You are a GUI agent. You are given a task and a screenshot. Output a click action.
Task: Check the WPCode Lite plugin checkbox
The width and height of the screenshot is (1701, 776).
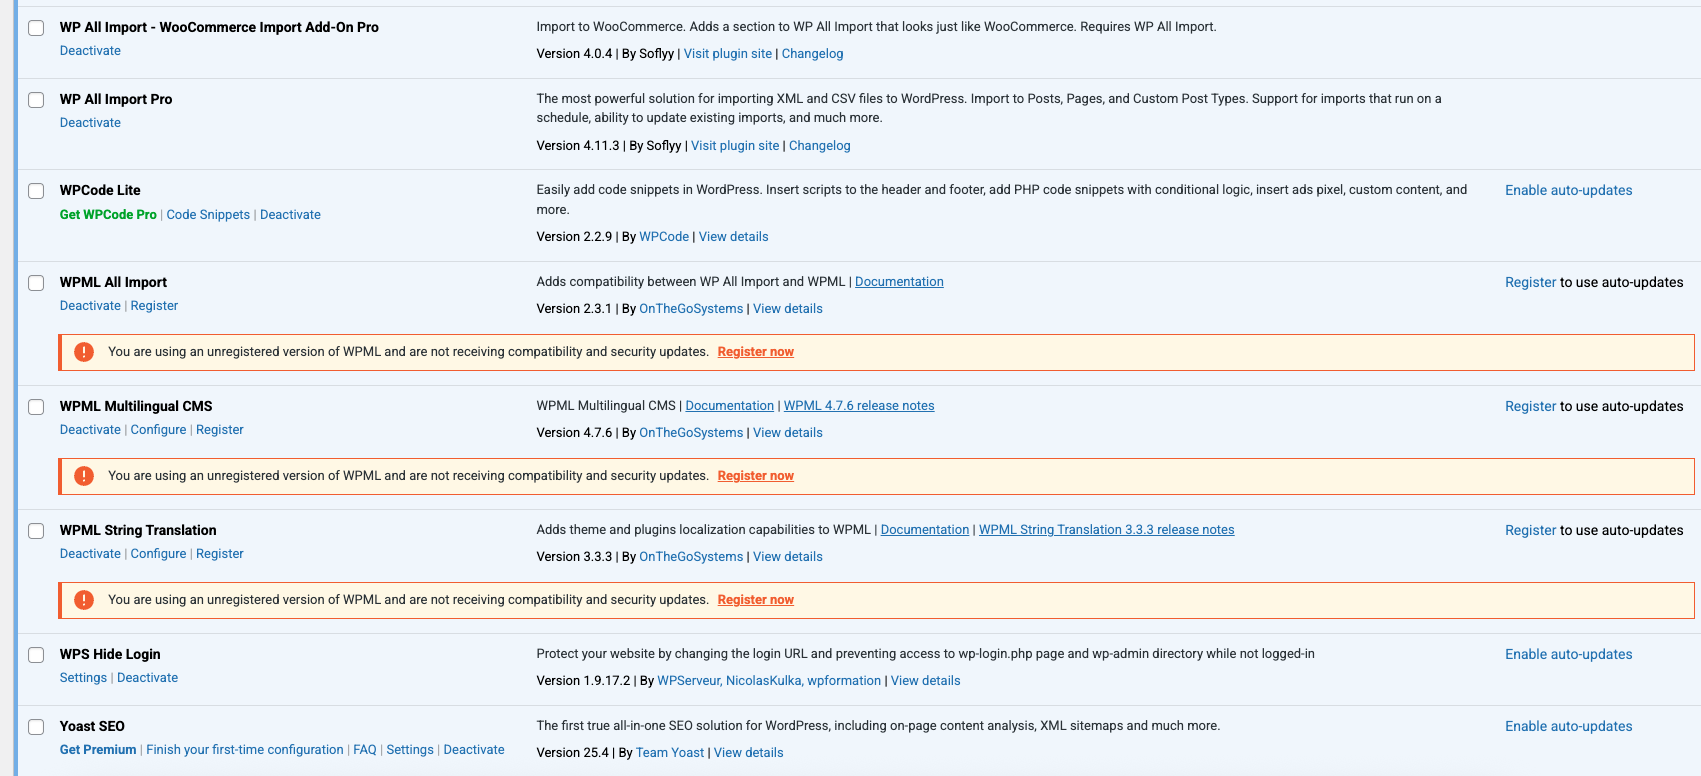click(36, 191)
